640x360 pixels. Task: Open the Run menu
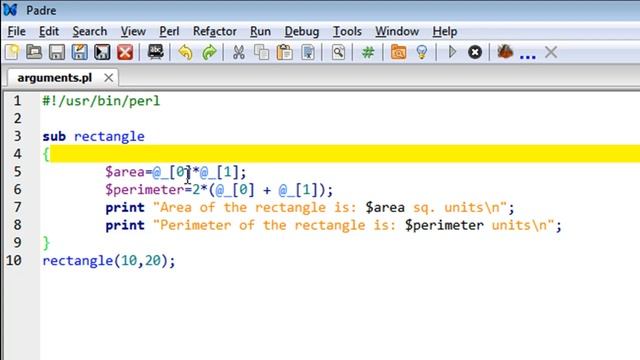[260, 31]
